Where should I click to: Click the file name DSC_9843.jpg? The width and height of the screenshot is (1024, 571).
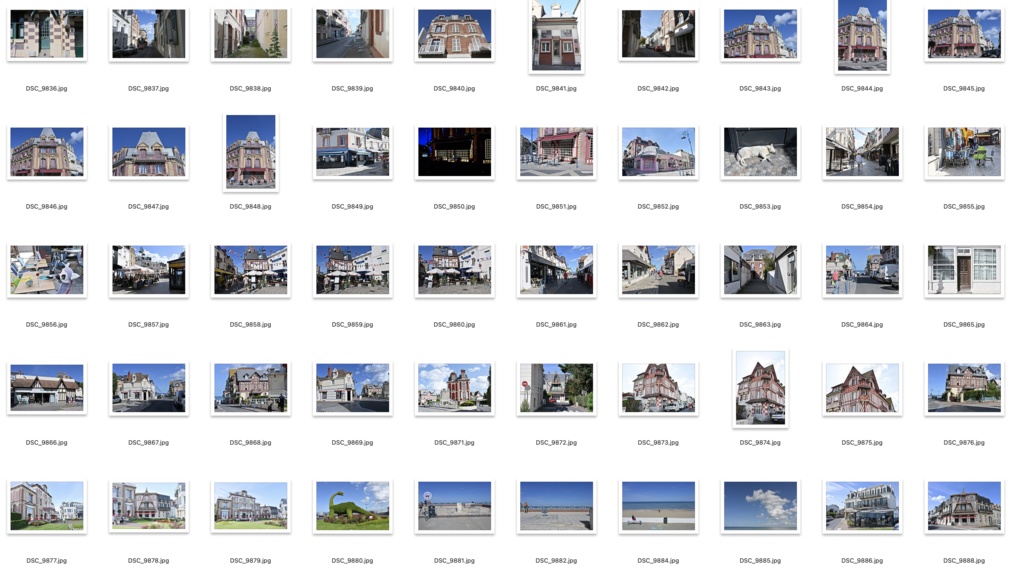click(760, 88)
